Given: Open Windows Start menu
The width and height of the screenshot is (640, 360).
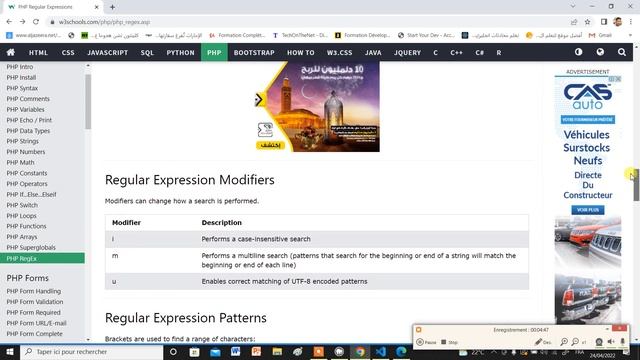Looking at the screenshot, I should pyautogui.click(x=10, y=352).
